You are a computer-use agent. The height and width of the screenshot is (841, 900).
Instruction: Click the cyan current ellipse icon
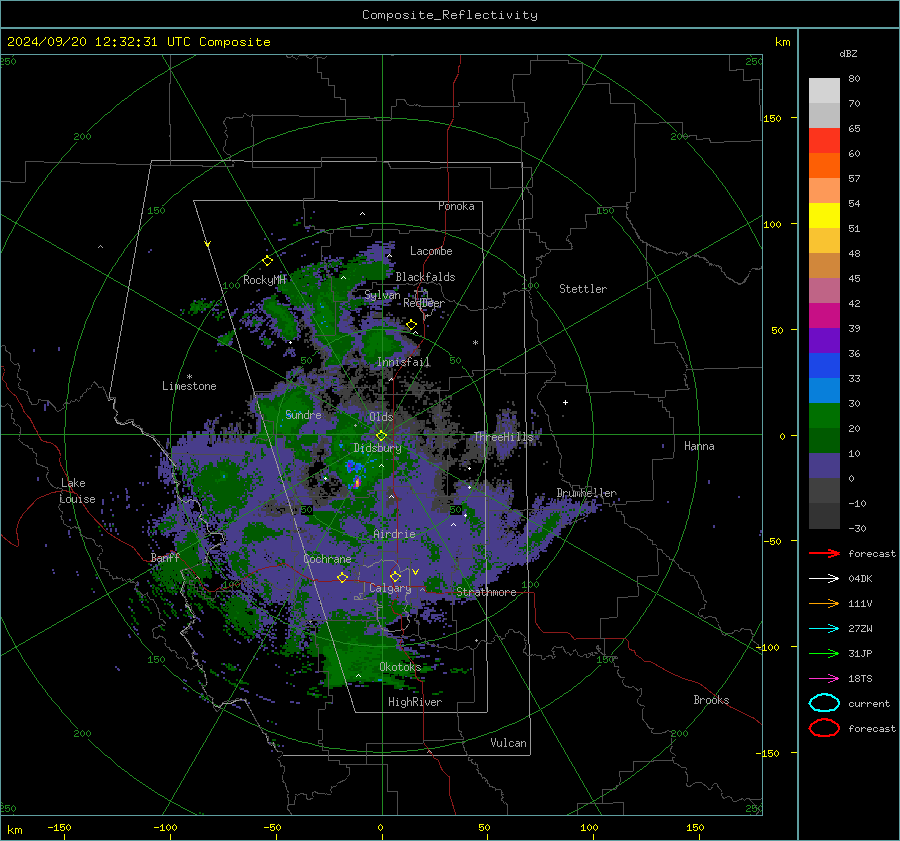[824, 703]
